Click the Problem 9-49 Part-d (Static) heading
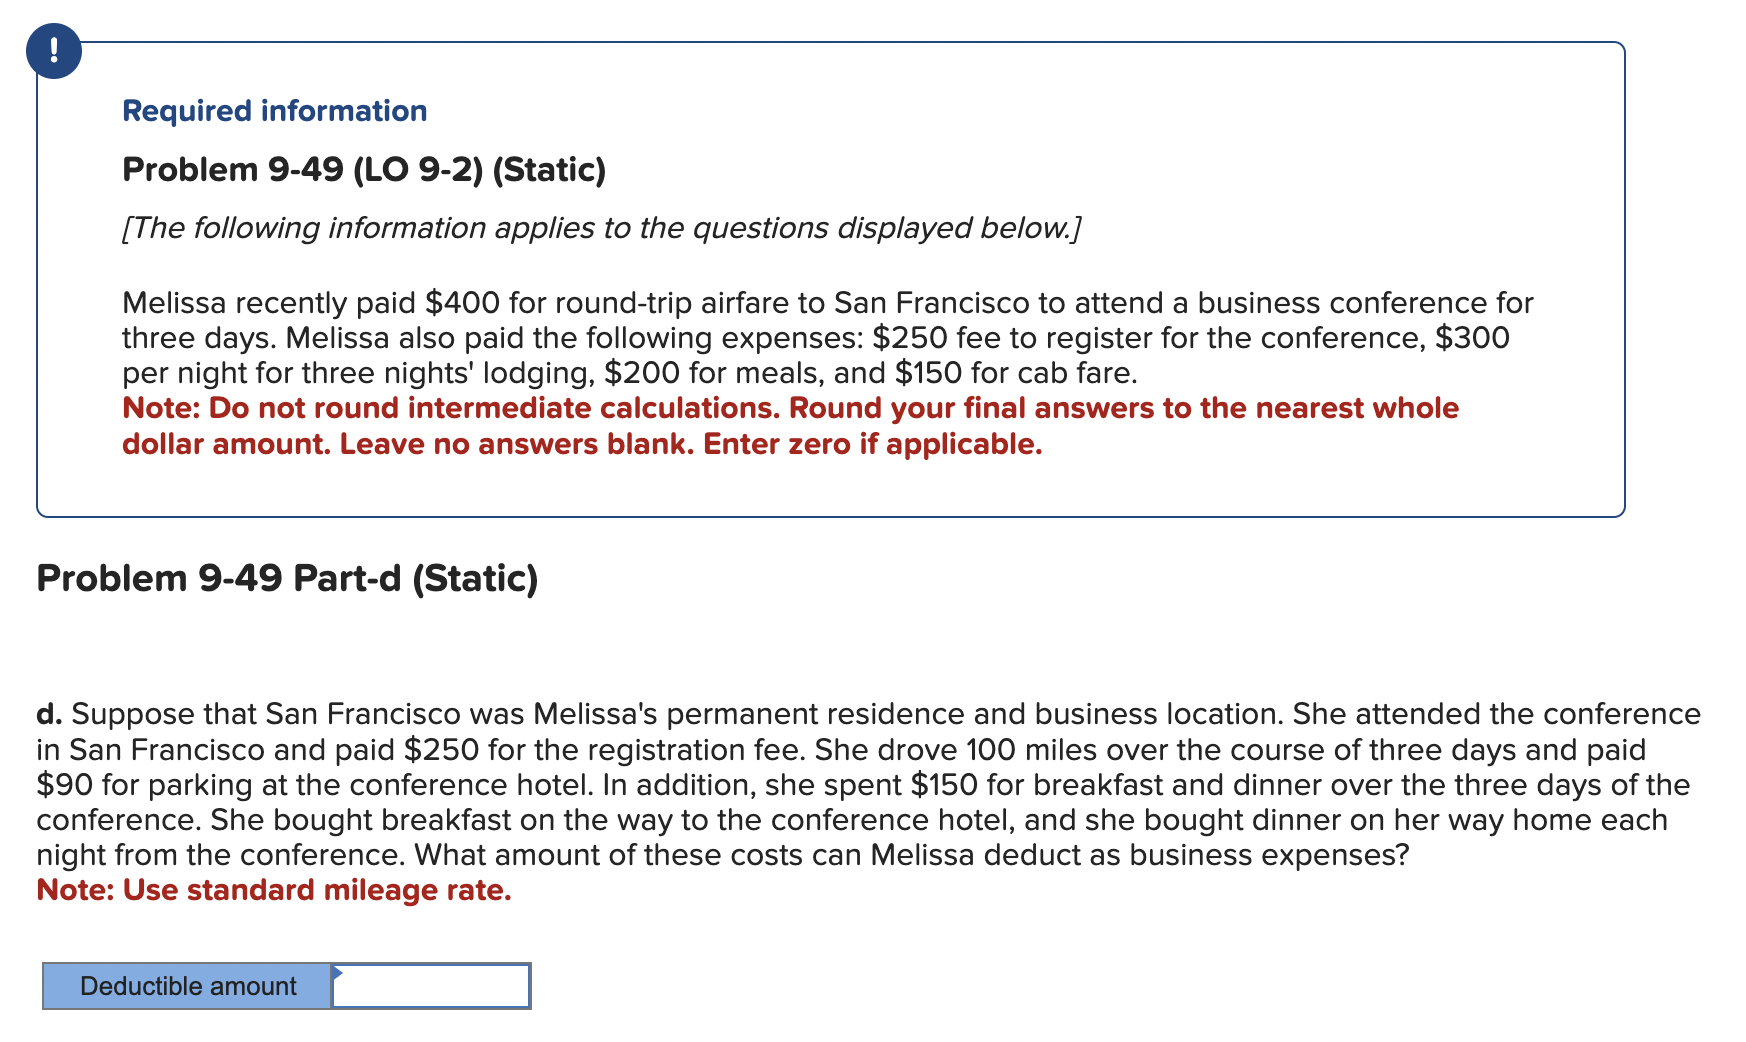1746x1042 pixels. [x=286, y=577]
